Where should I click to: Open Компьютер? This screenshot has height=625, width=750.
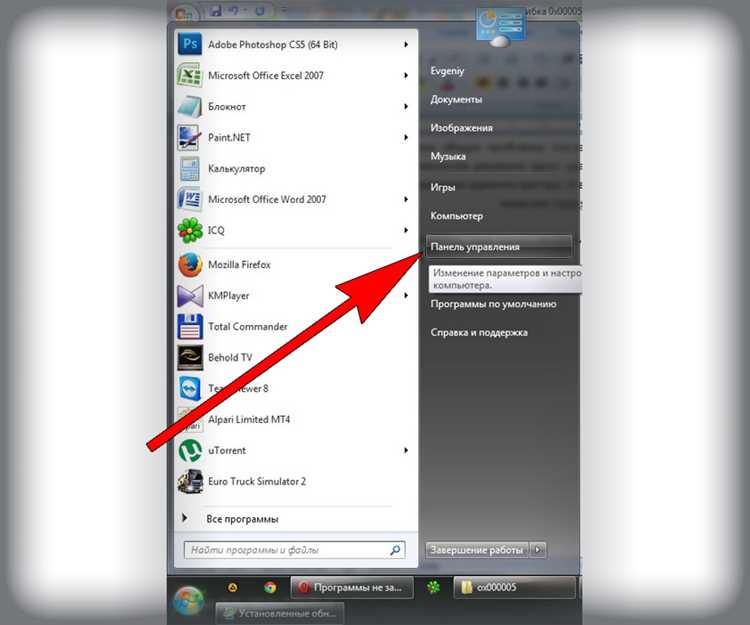tap(456, 216)
